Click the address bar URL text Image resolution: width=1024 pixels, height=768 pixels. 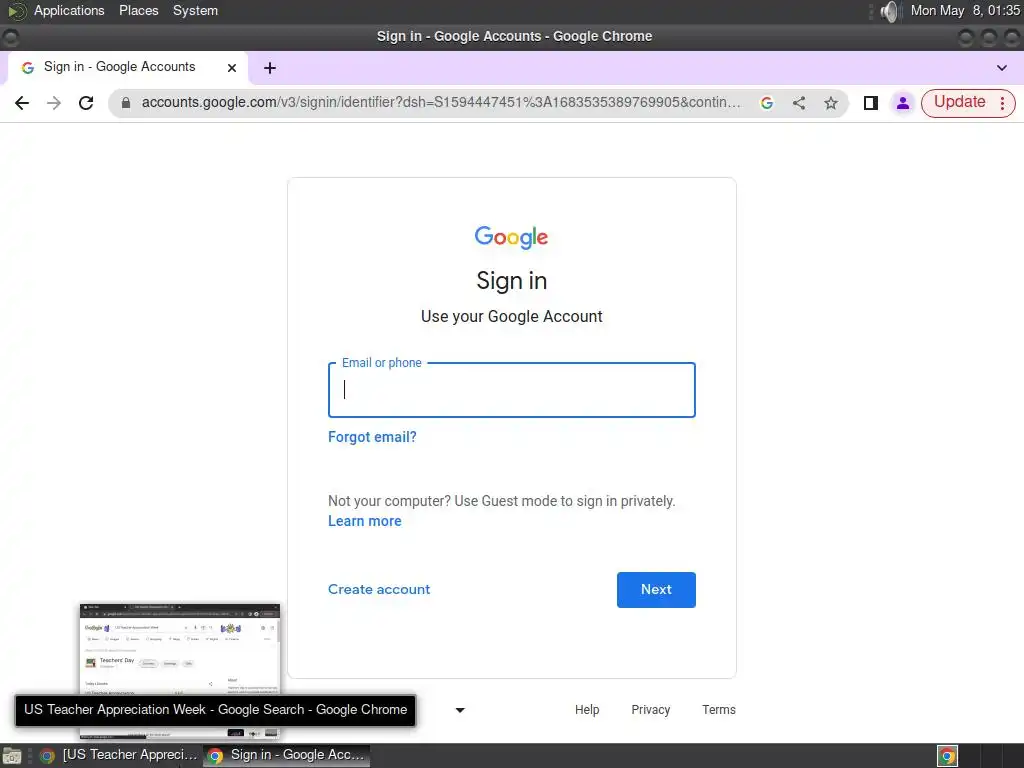tap(441, 103)
